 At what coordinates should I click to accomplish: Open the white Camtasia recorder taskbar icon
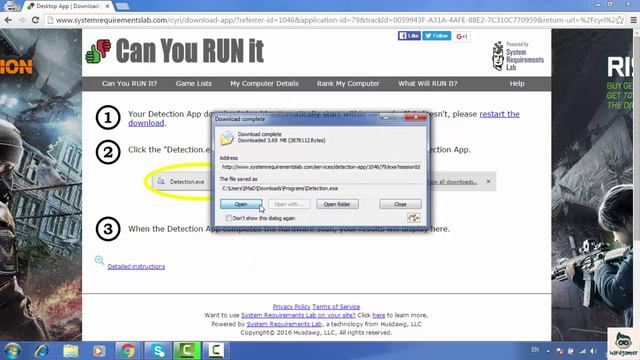(215, 351)
